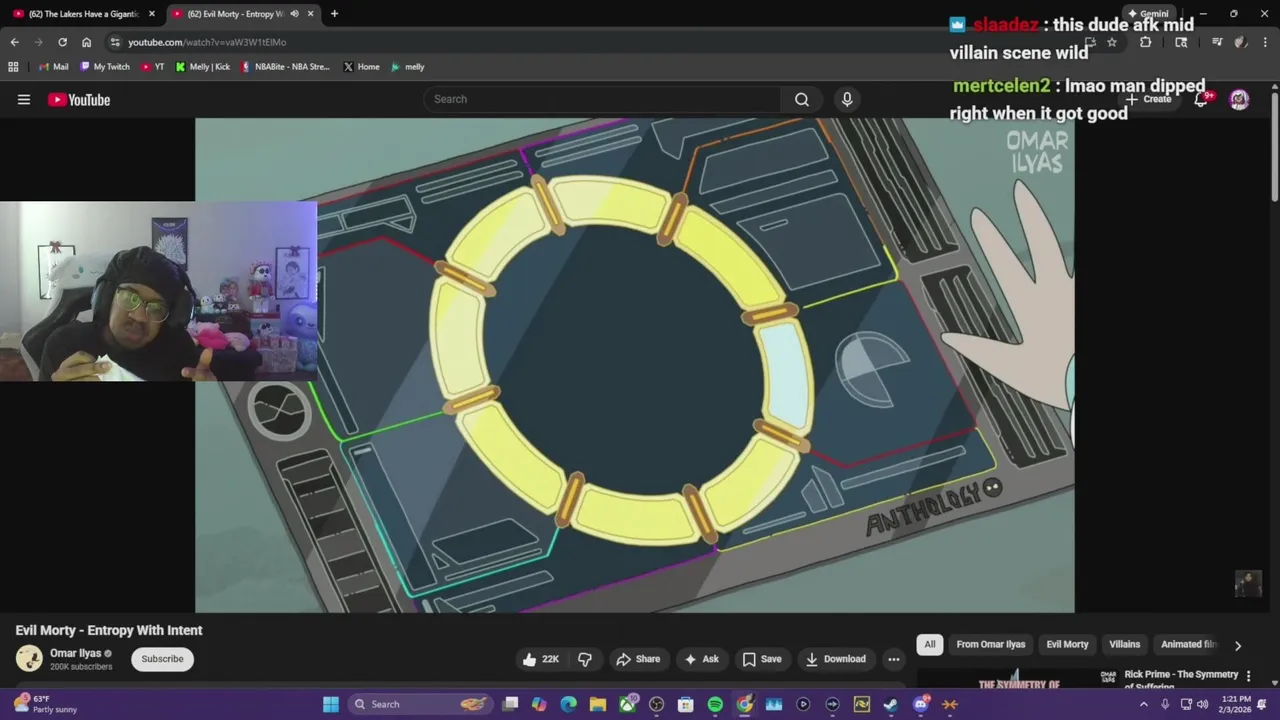This screenshot has width=1280, height=720.
Task: Open the NBABite - NBA Streams bookmark
Action: point(285,67)
